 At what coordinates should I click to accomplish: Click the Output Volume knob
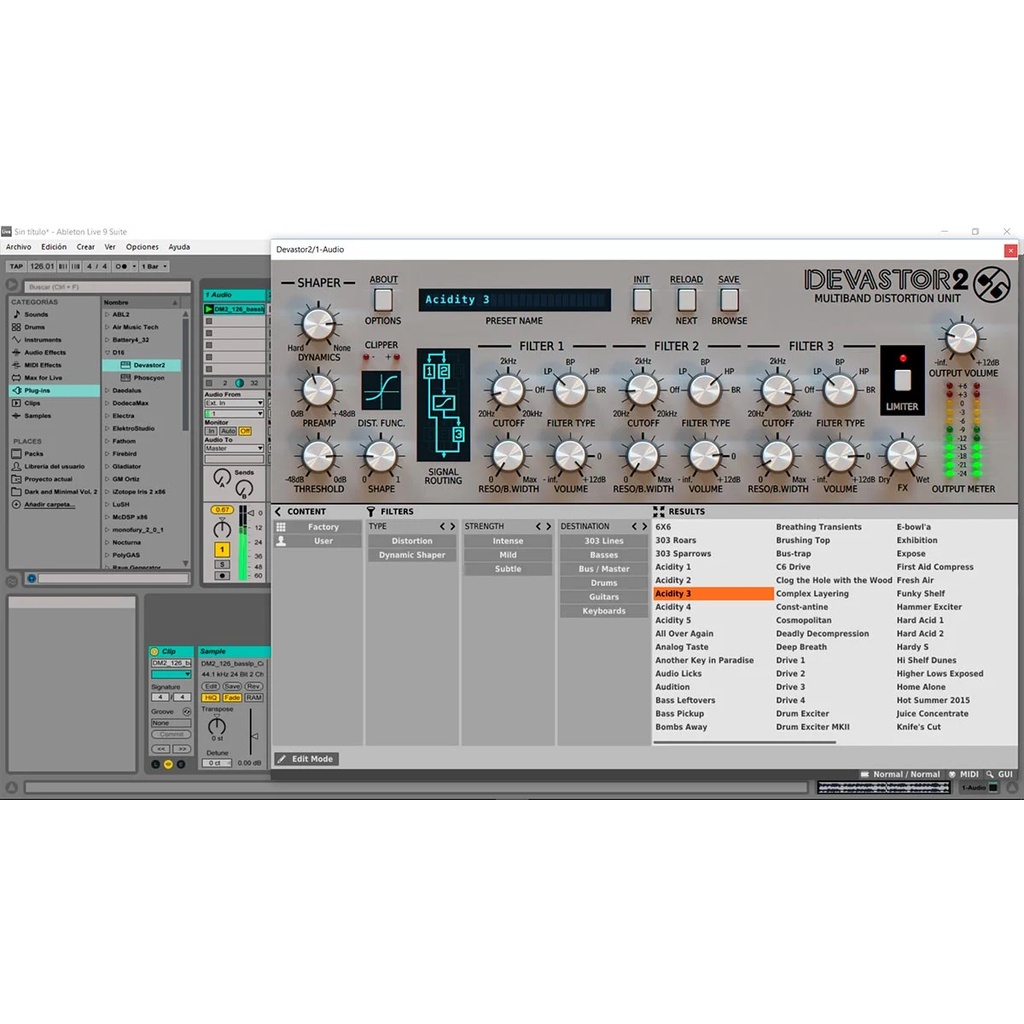[x=961, y=338]
